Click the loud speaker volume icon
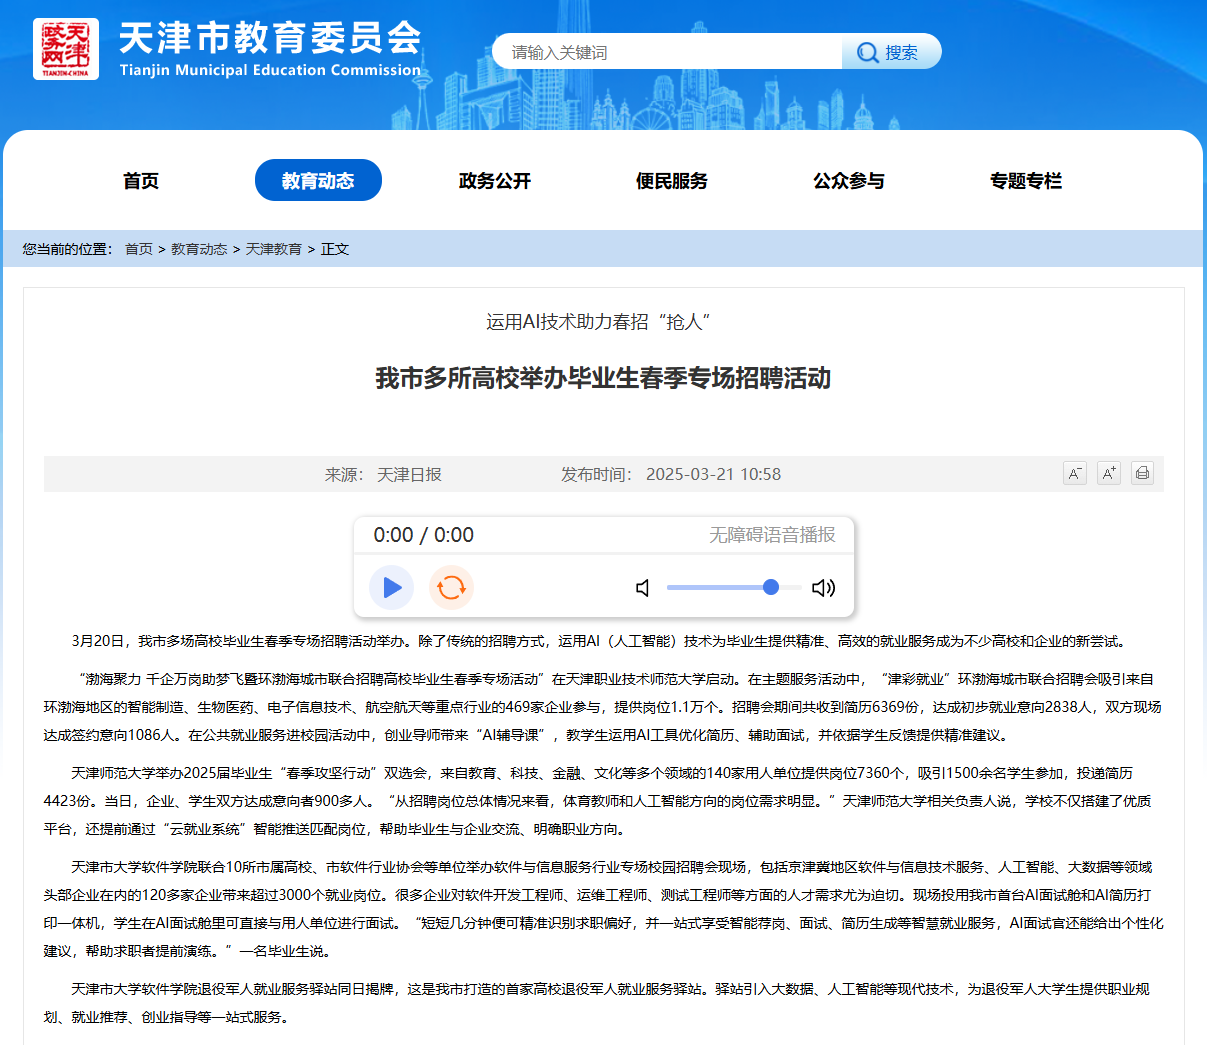The width and height of the screenshot is (1207, 1045). [823, 588]
